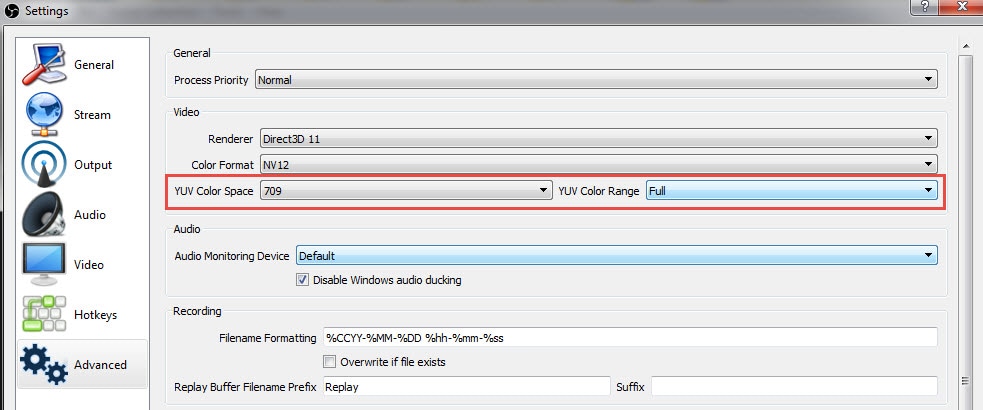Image resolution: width=983 pixels, height=410 pixels.
Task: Select the Advanced gears icon
Action: 44,365
